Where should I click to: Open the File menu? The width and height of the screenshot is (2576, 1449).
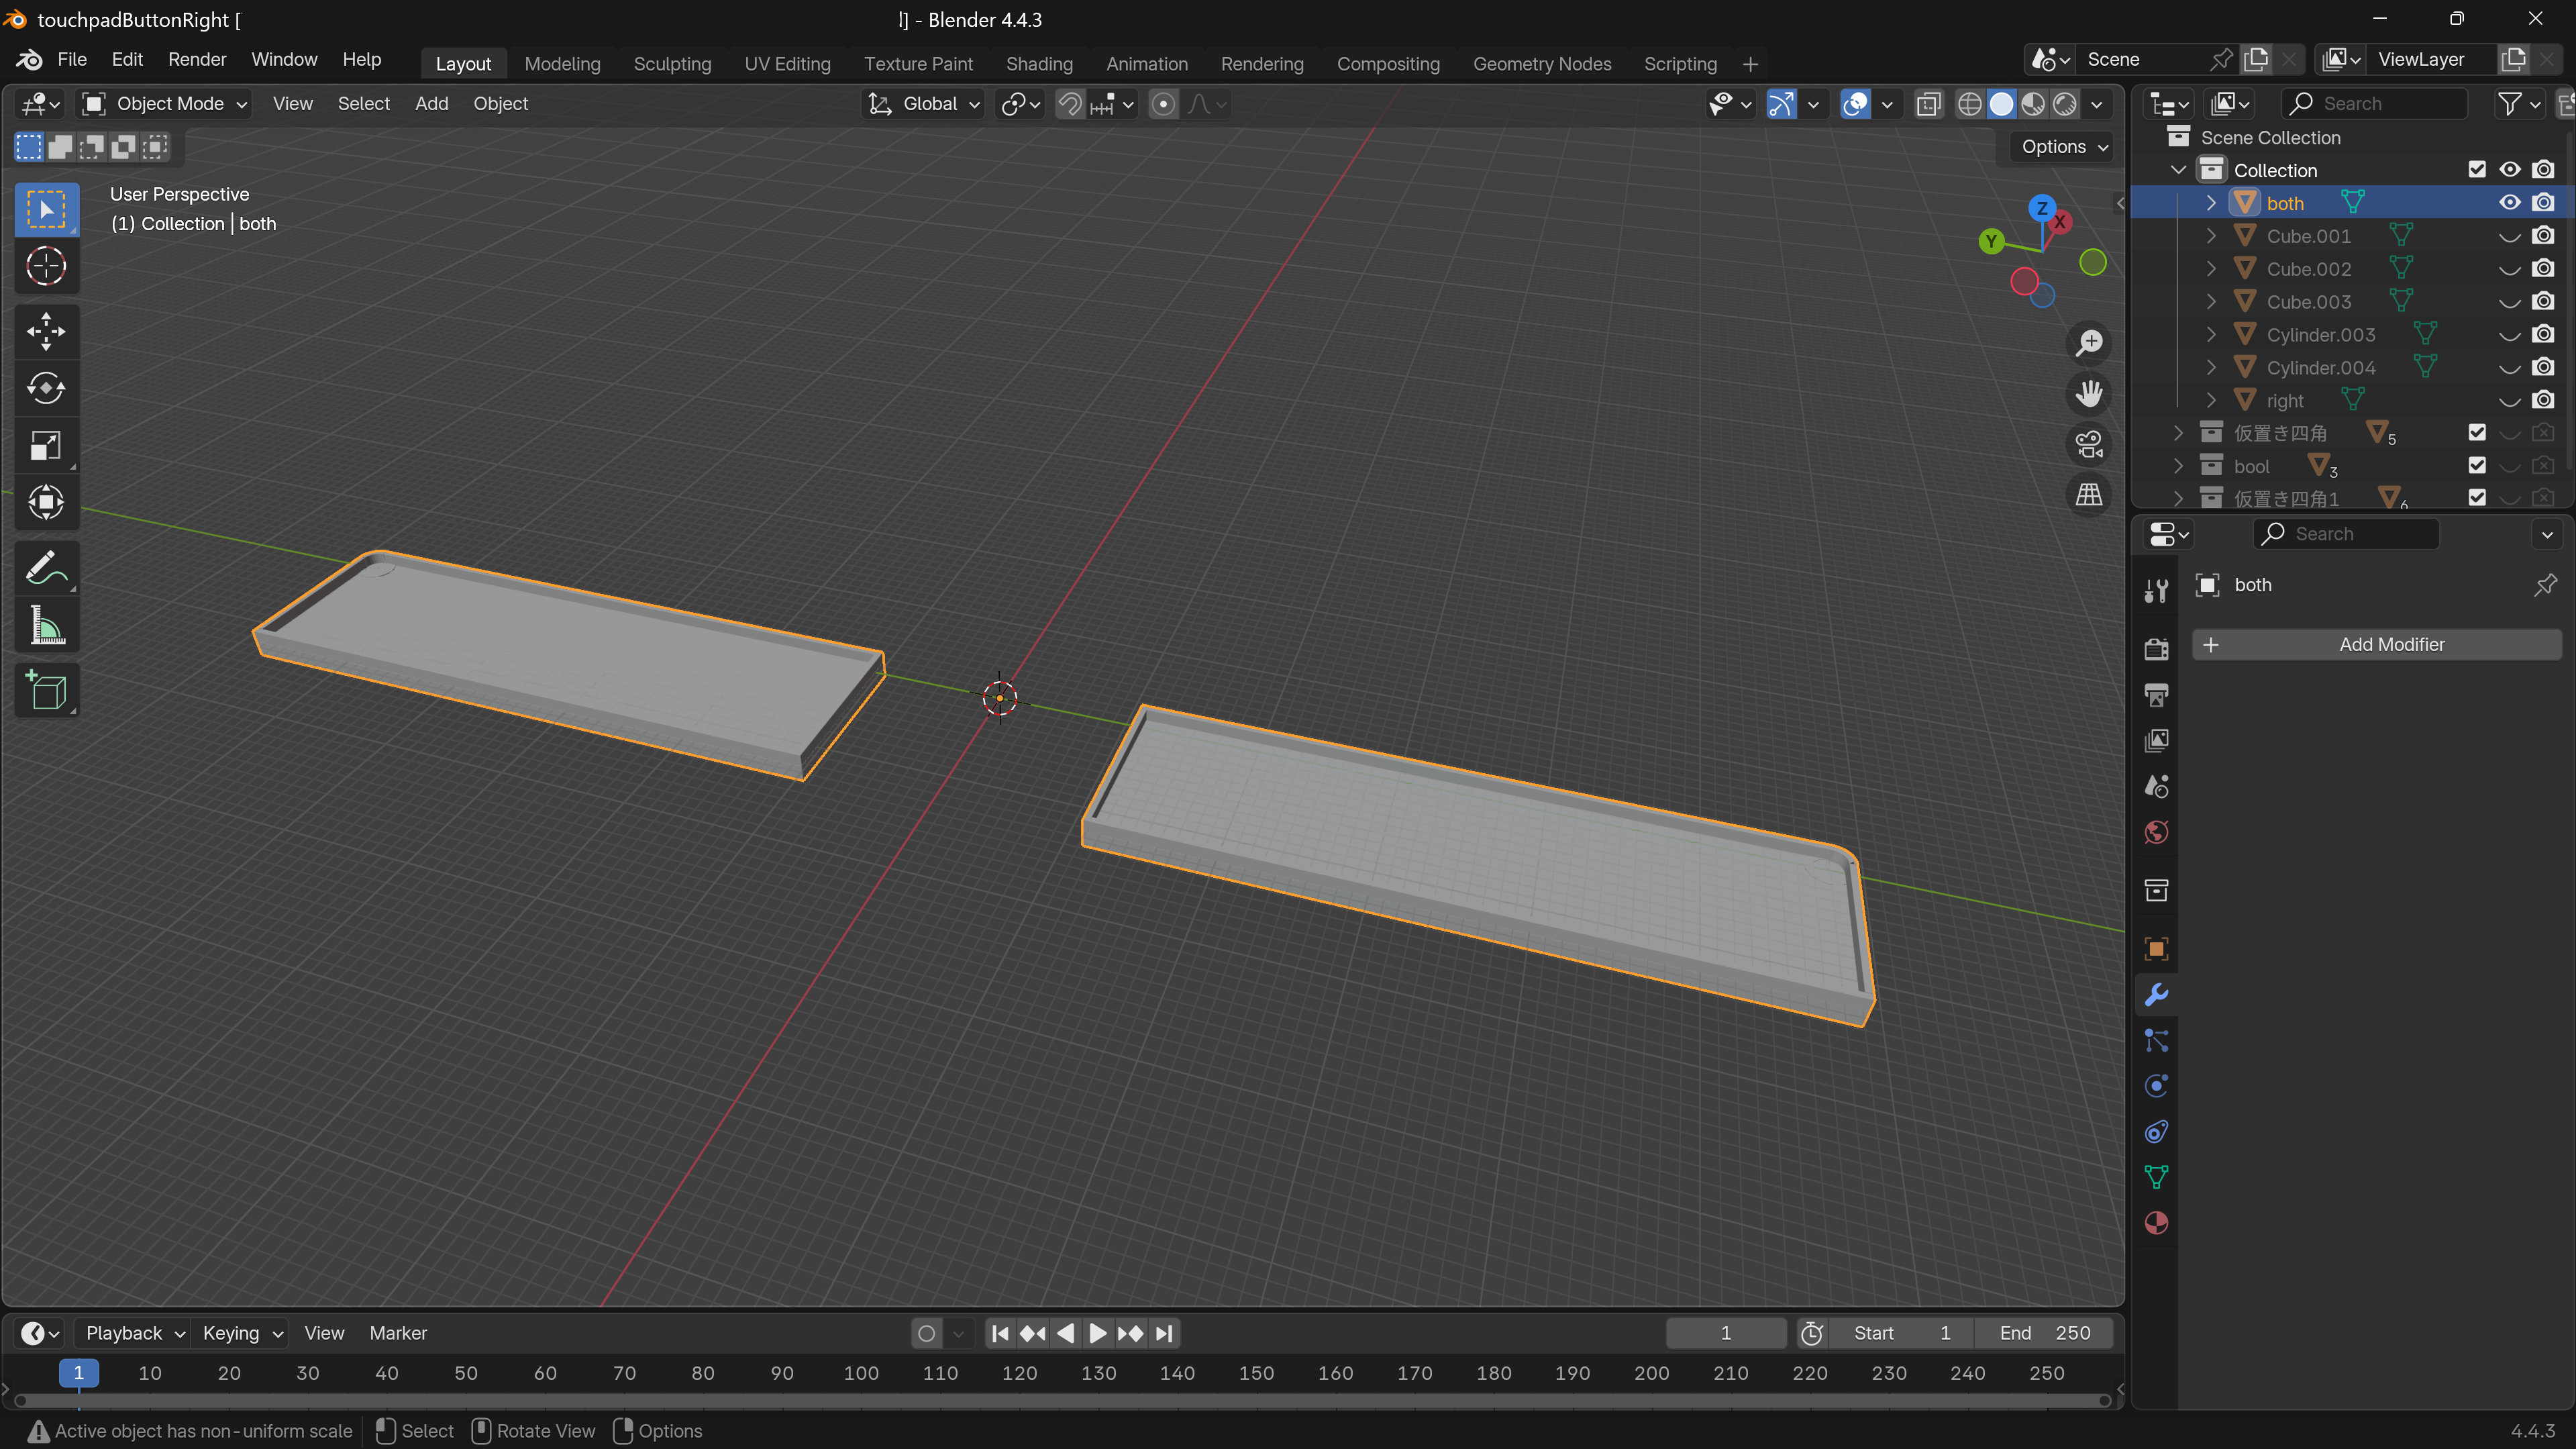click(72, 59)
